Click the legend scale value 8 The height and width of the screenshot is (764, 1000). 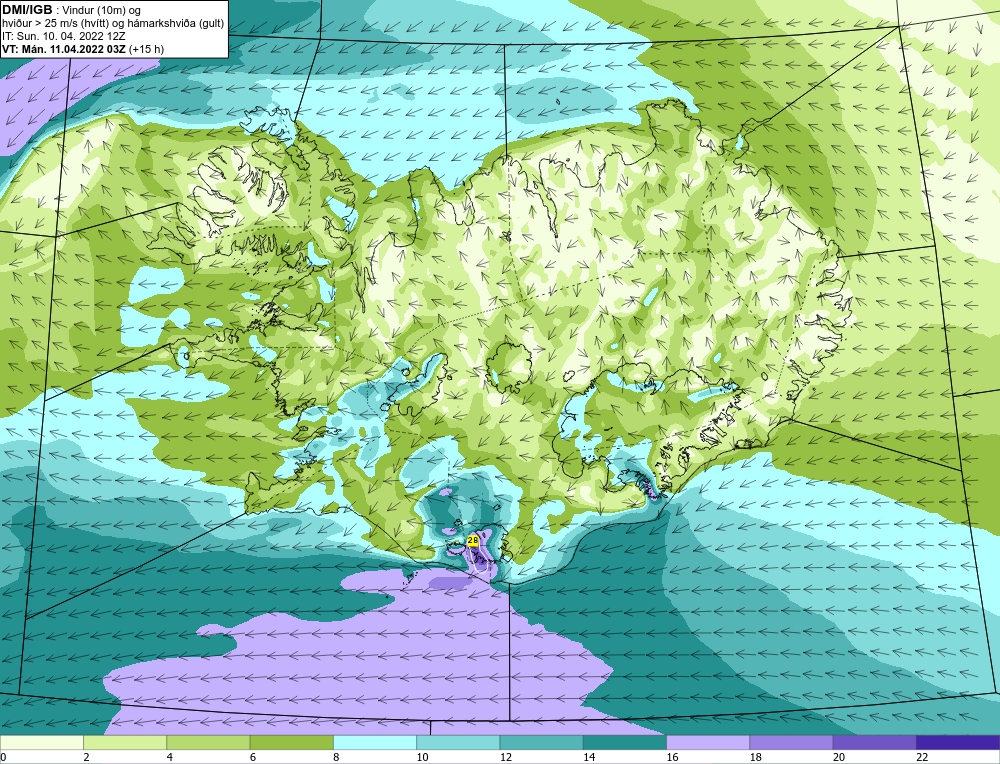click(336, 757)
